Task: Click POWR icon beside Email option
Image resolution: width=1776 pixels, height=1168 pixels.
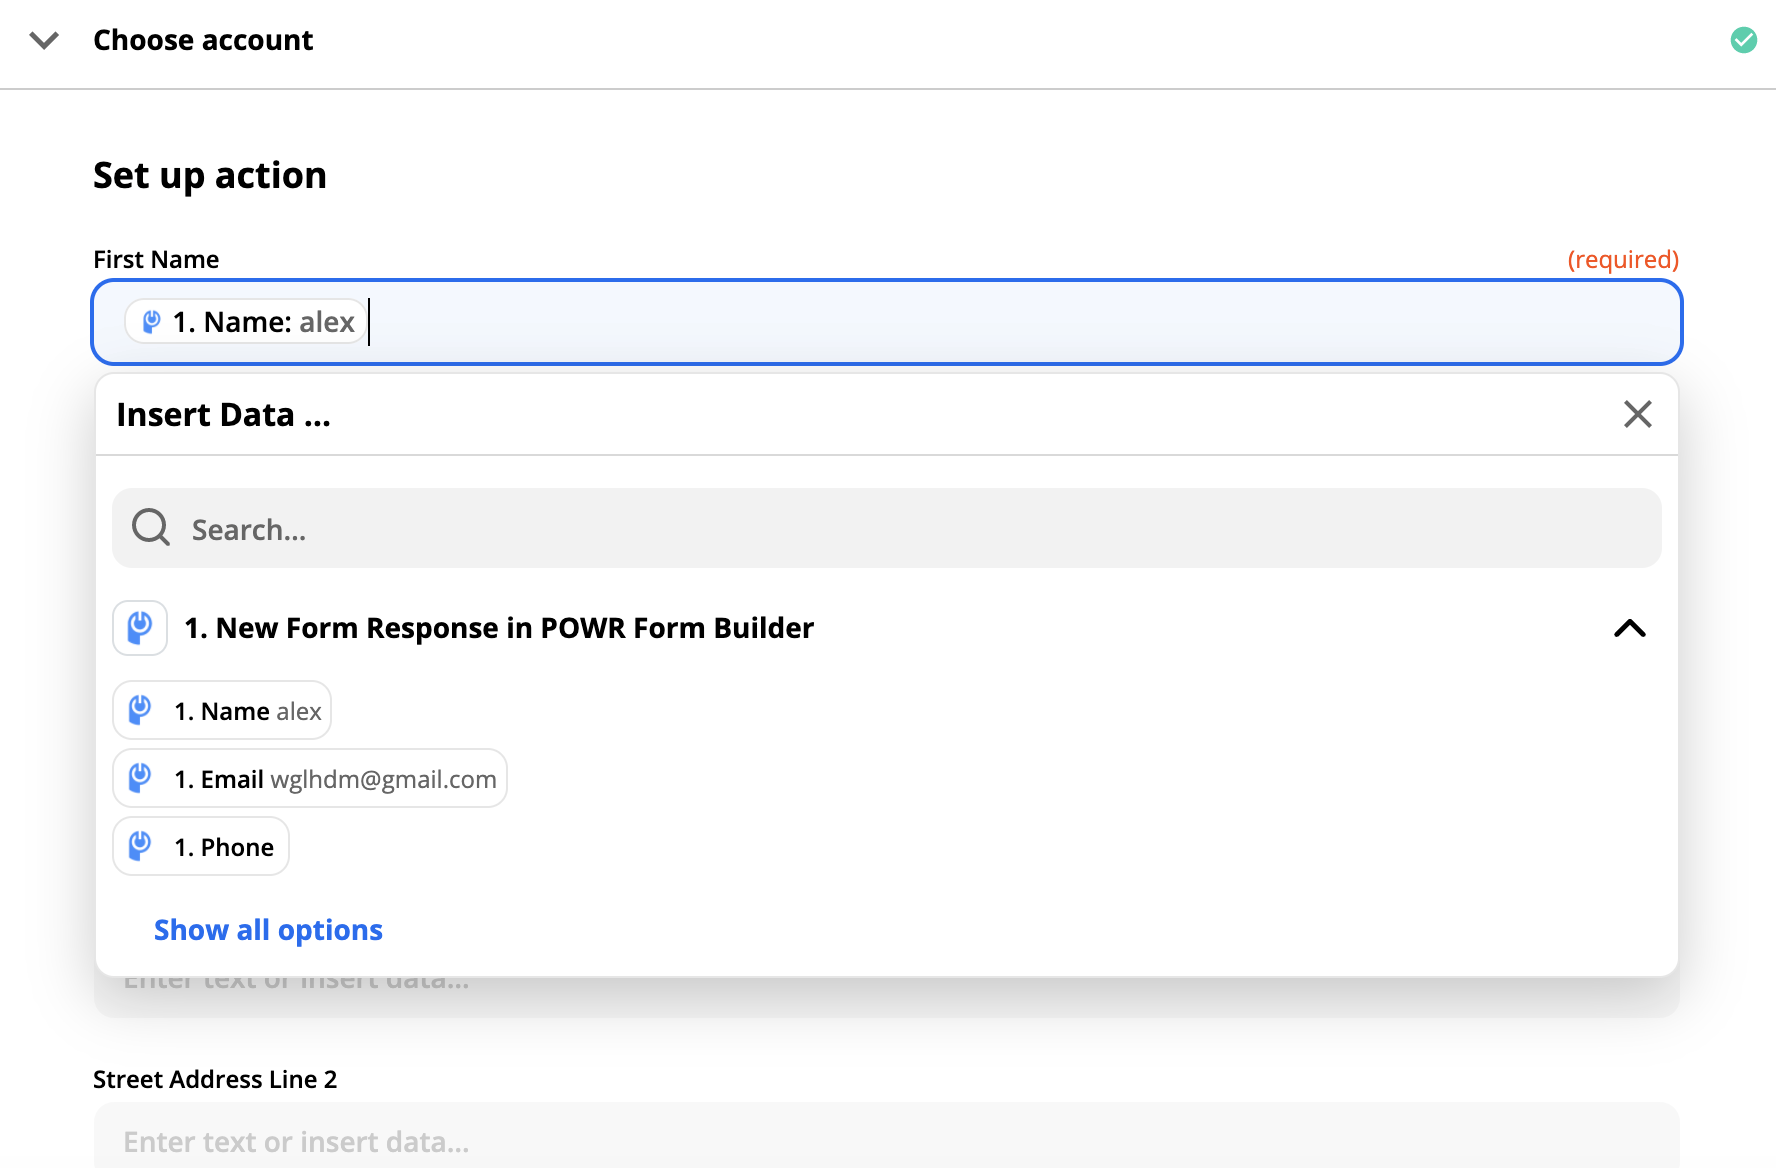Action: coord(140,778)
